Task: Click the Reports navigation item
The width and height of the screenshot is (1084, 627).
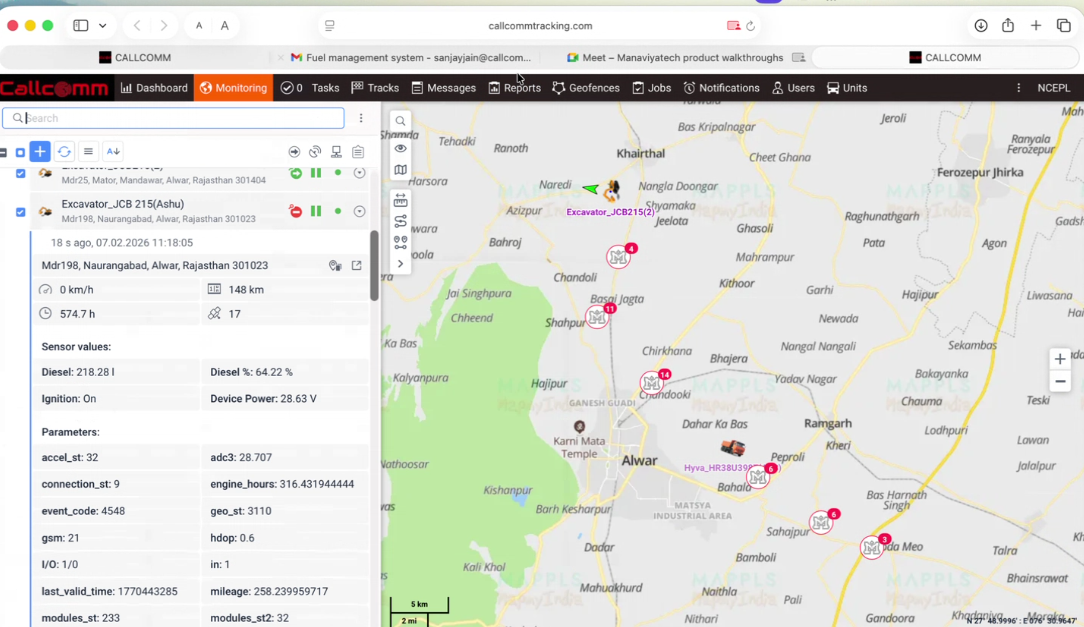Action: point(514,88)
